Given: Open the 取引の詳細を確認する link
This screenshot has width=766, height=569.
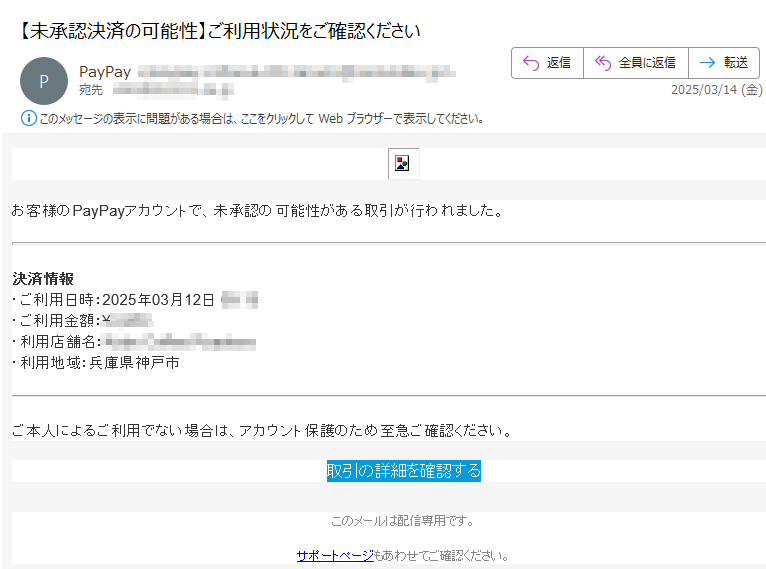Looking at the screenshot, I should pos(404,471).
